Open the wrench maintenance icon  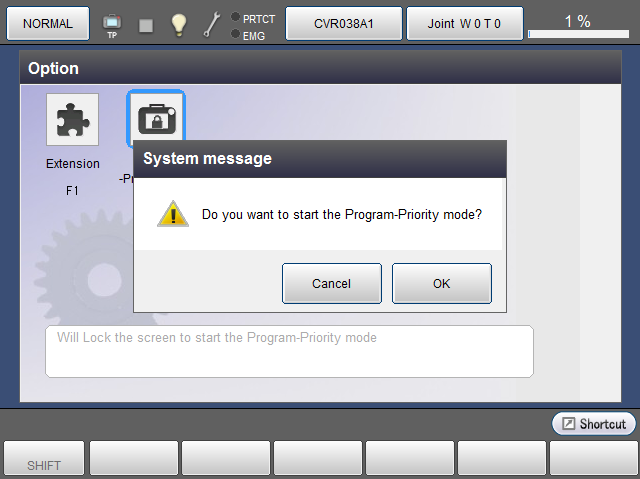pyautogui.click(x=212, y=24)
